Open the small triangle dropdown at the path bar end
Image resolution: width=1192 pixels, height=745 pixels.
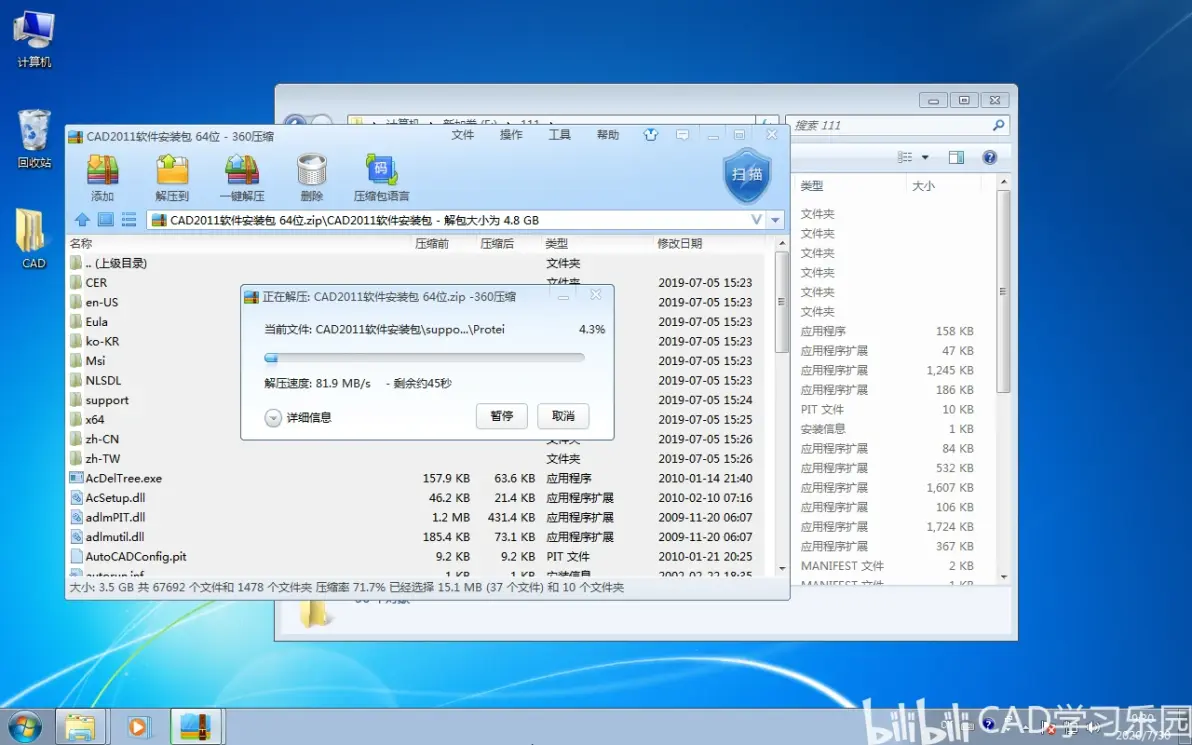coord(775,220)
